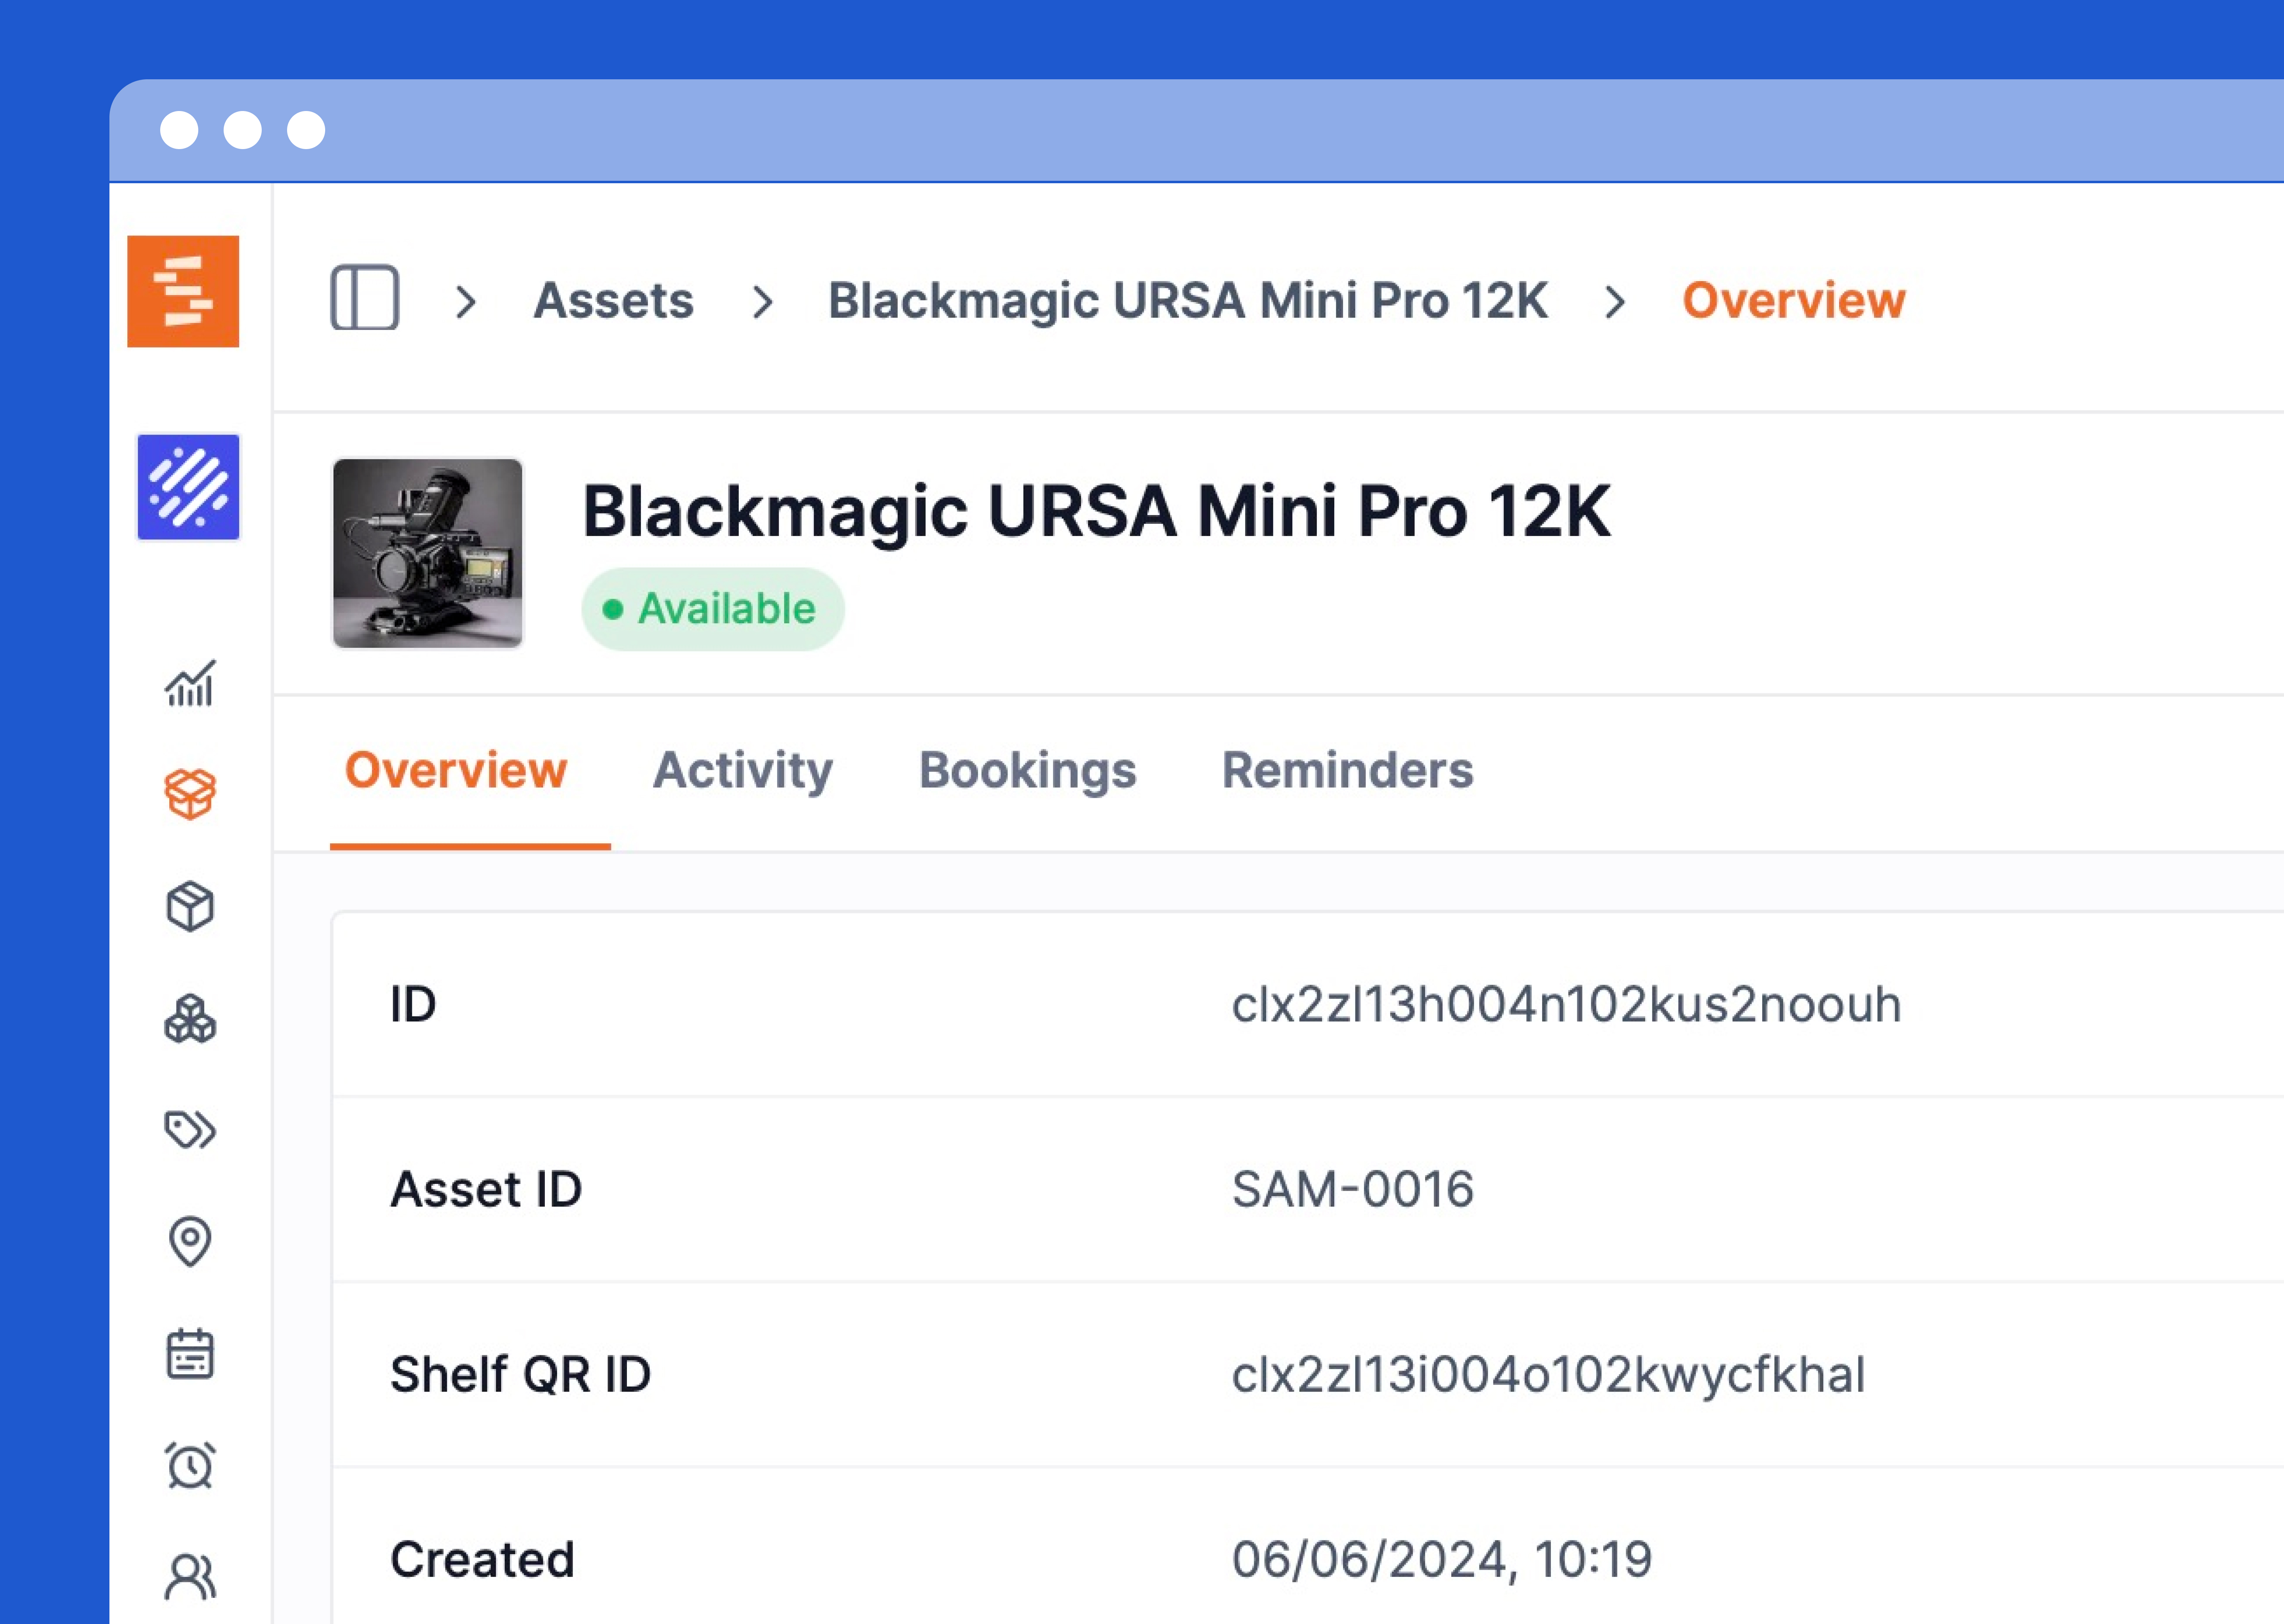2284x1624 pixels.
Task: Open the workspace switcher purple icon
Action: [188, 487]
